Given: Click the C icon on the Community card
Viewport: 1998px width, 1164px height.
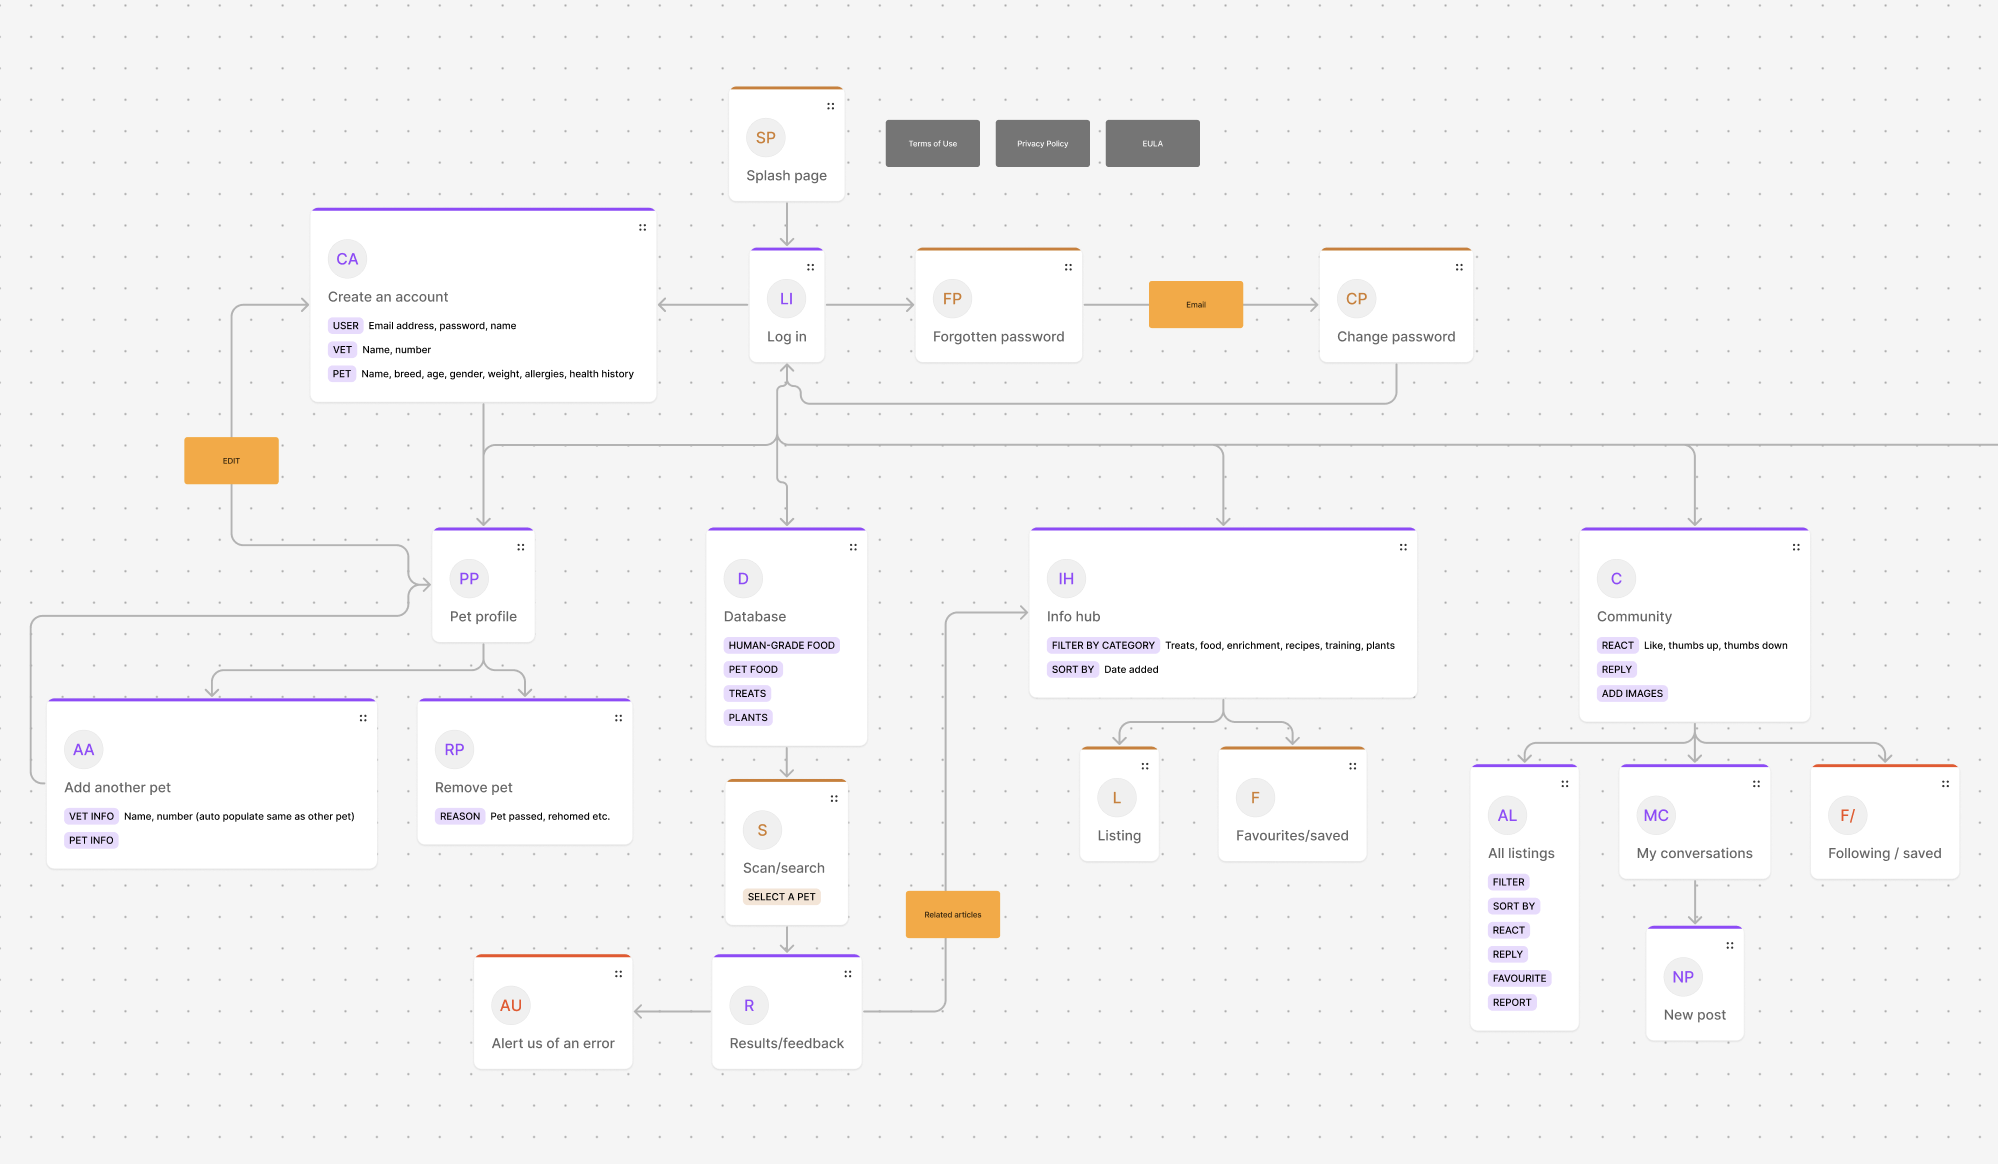Looking at the screenshot, I should pos(1616,578).
